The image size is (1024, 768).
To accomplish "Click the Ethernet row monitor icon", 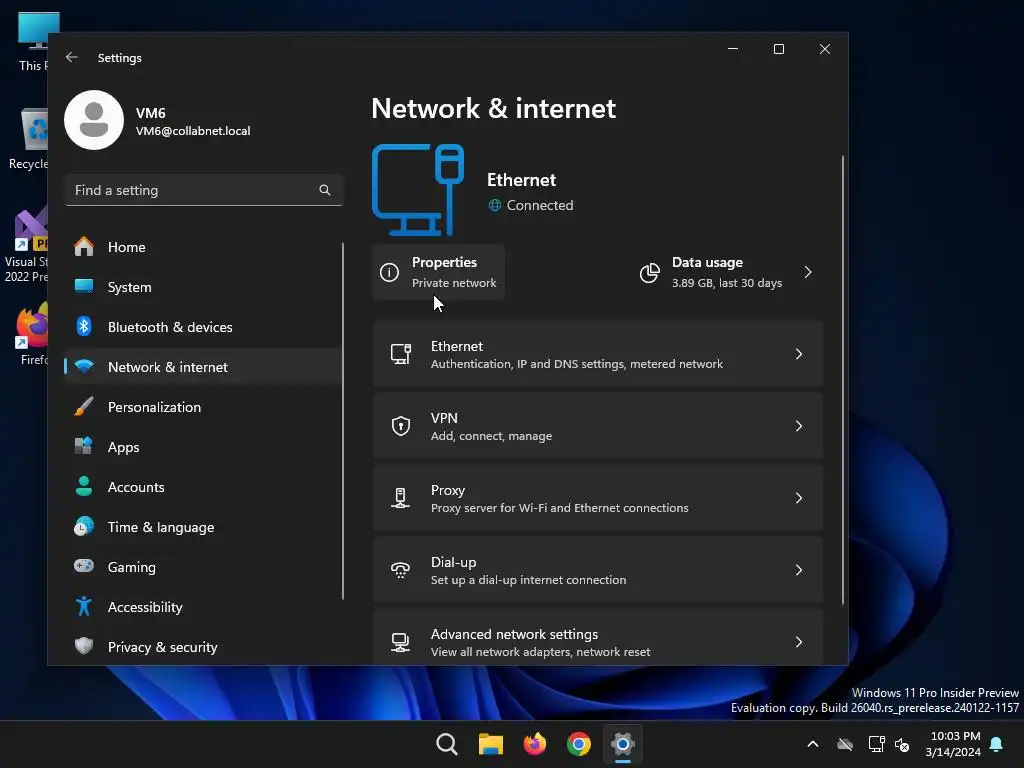I will tap(400, 354).
